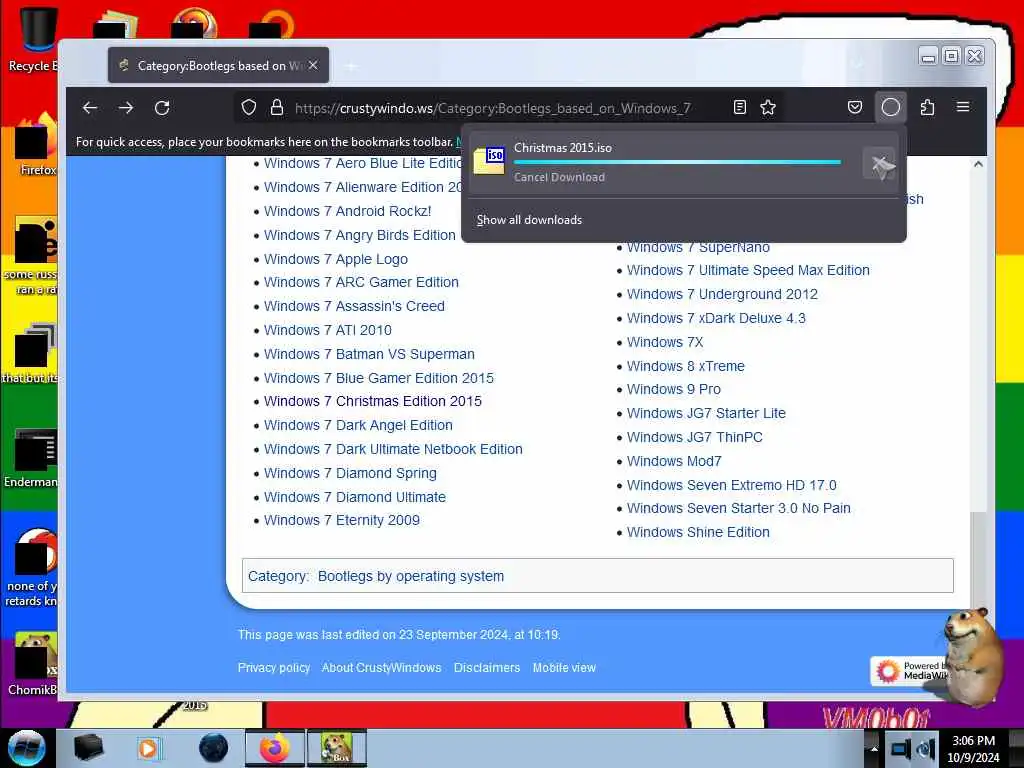Screen dimensions: 1024x768
Task: Reload the current page
Action: [162, 108]
